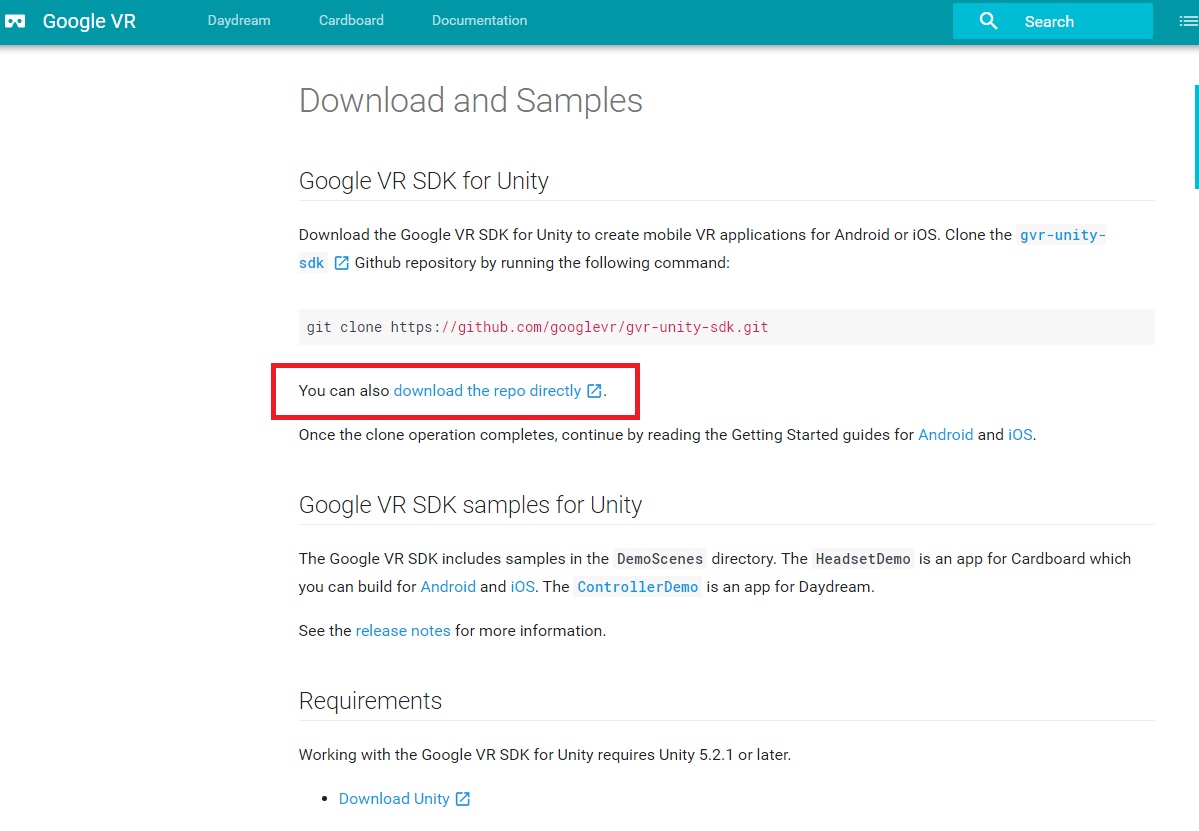1199x831 pixels.
Task: Click the Google VR cardboard logo icon
Action: [x=15, y=21]
